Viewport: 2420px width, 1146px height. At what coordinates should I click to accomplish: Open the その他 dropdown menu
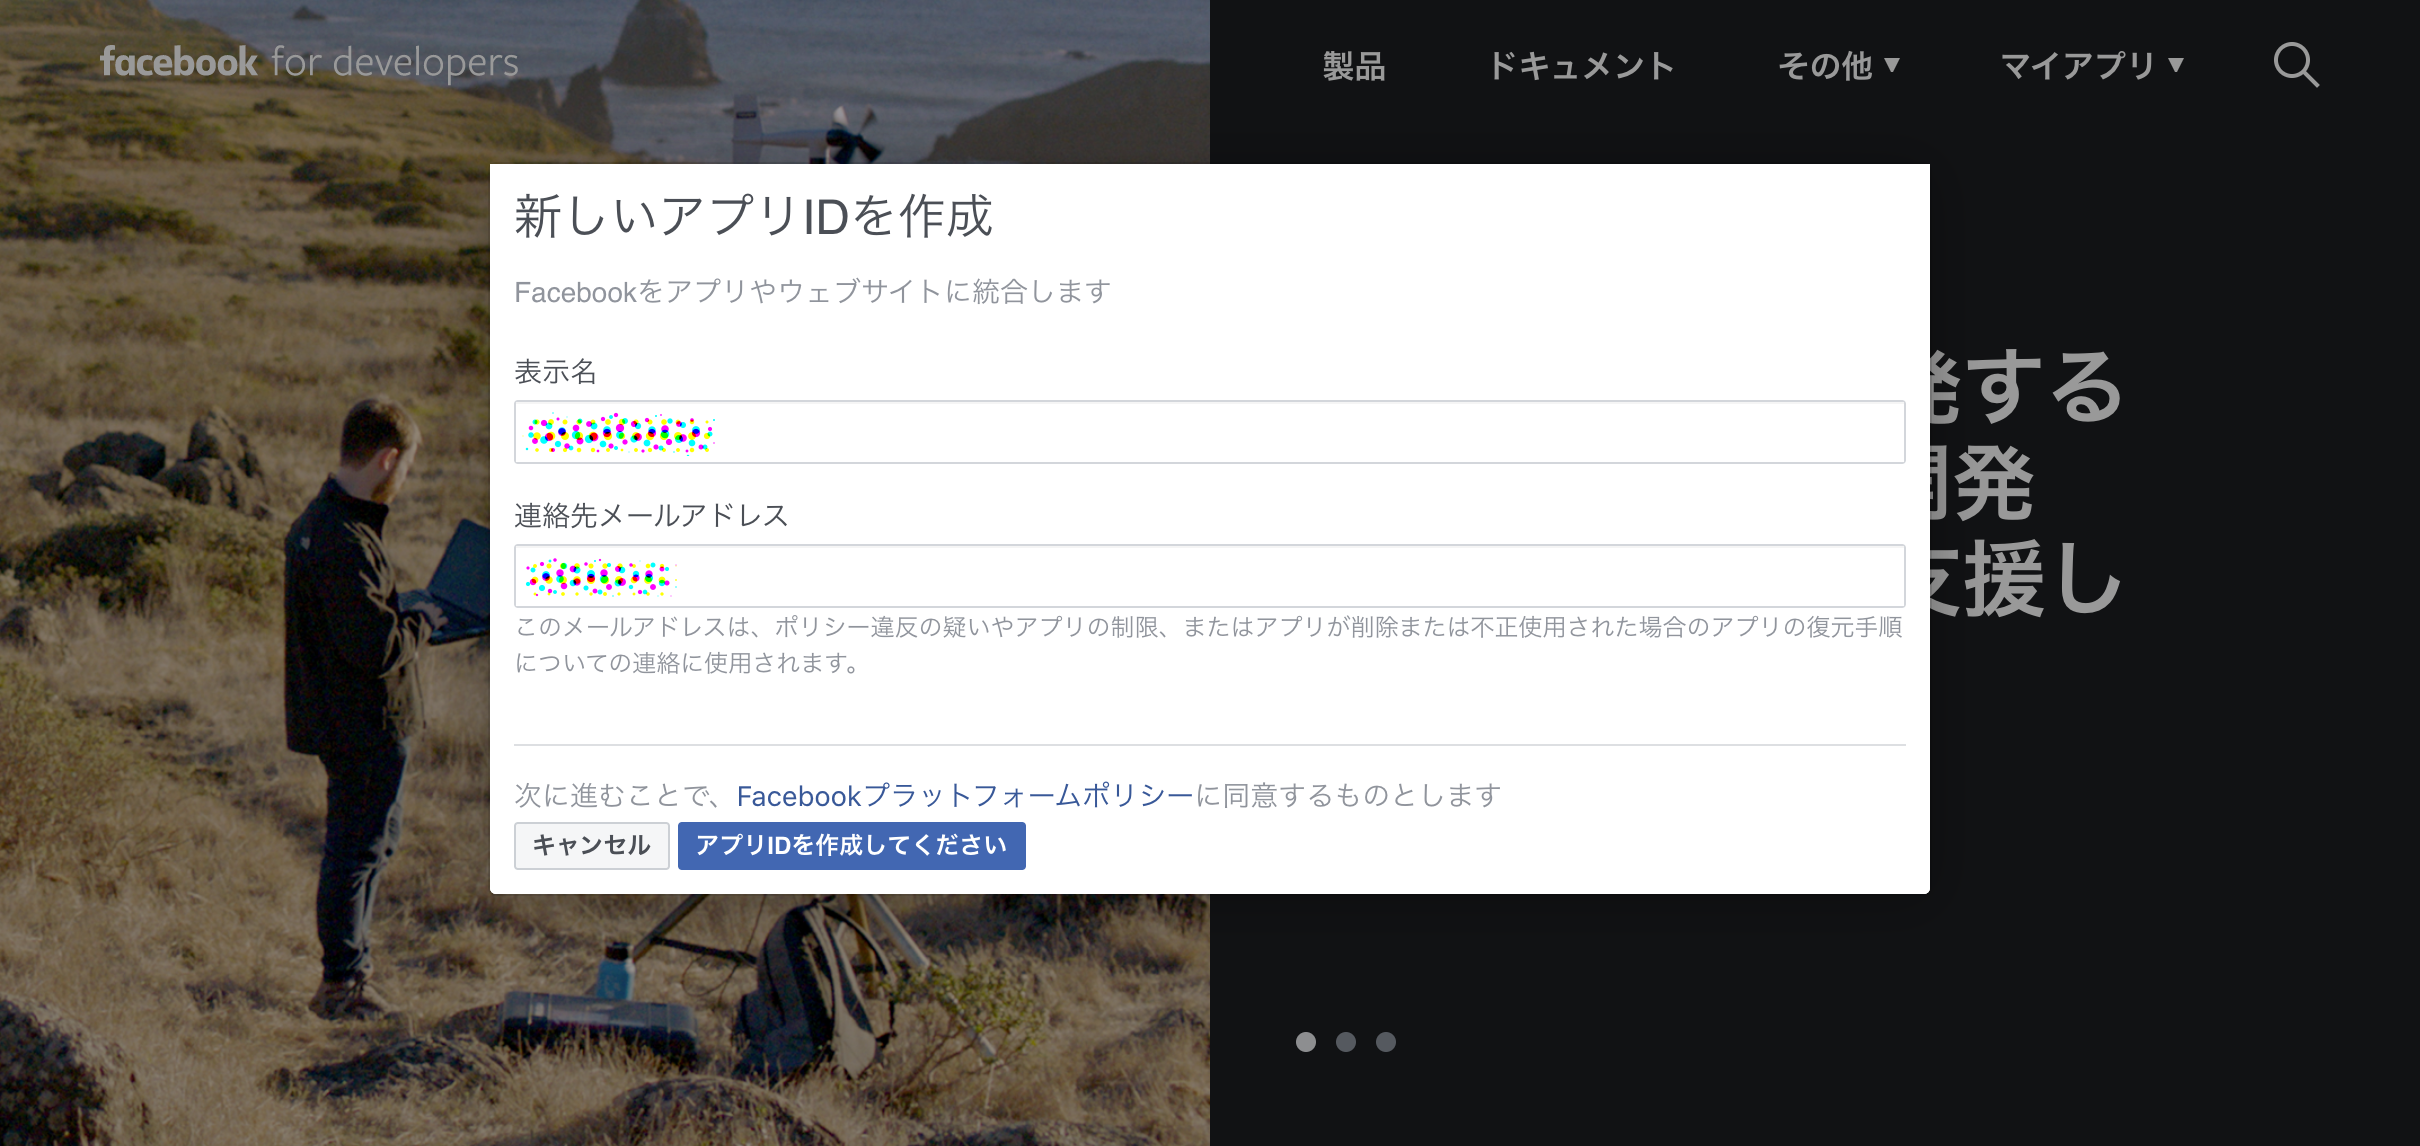coord(1826,65)
